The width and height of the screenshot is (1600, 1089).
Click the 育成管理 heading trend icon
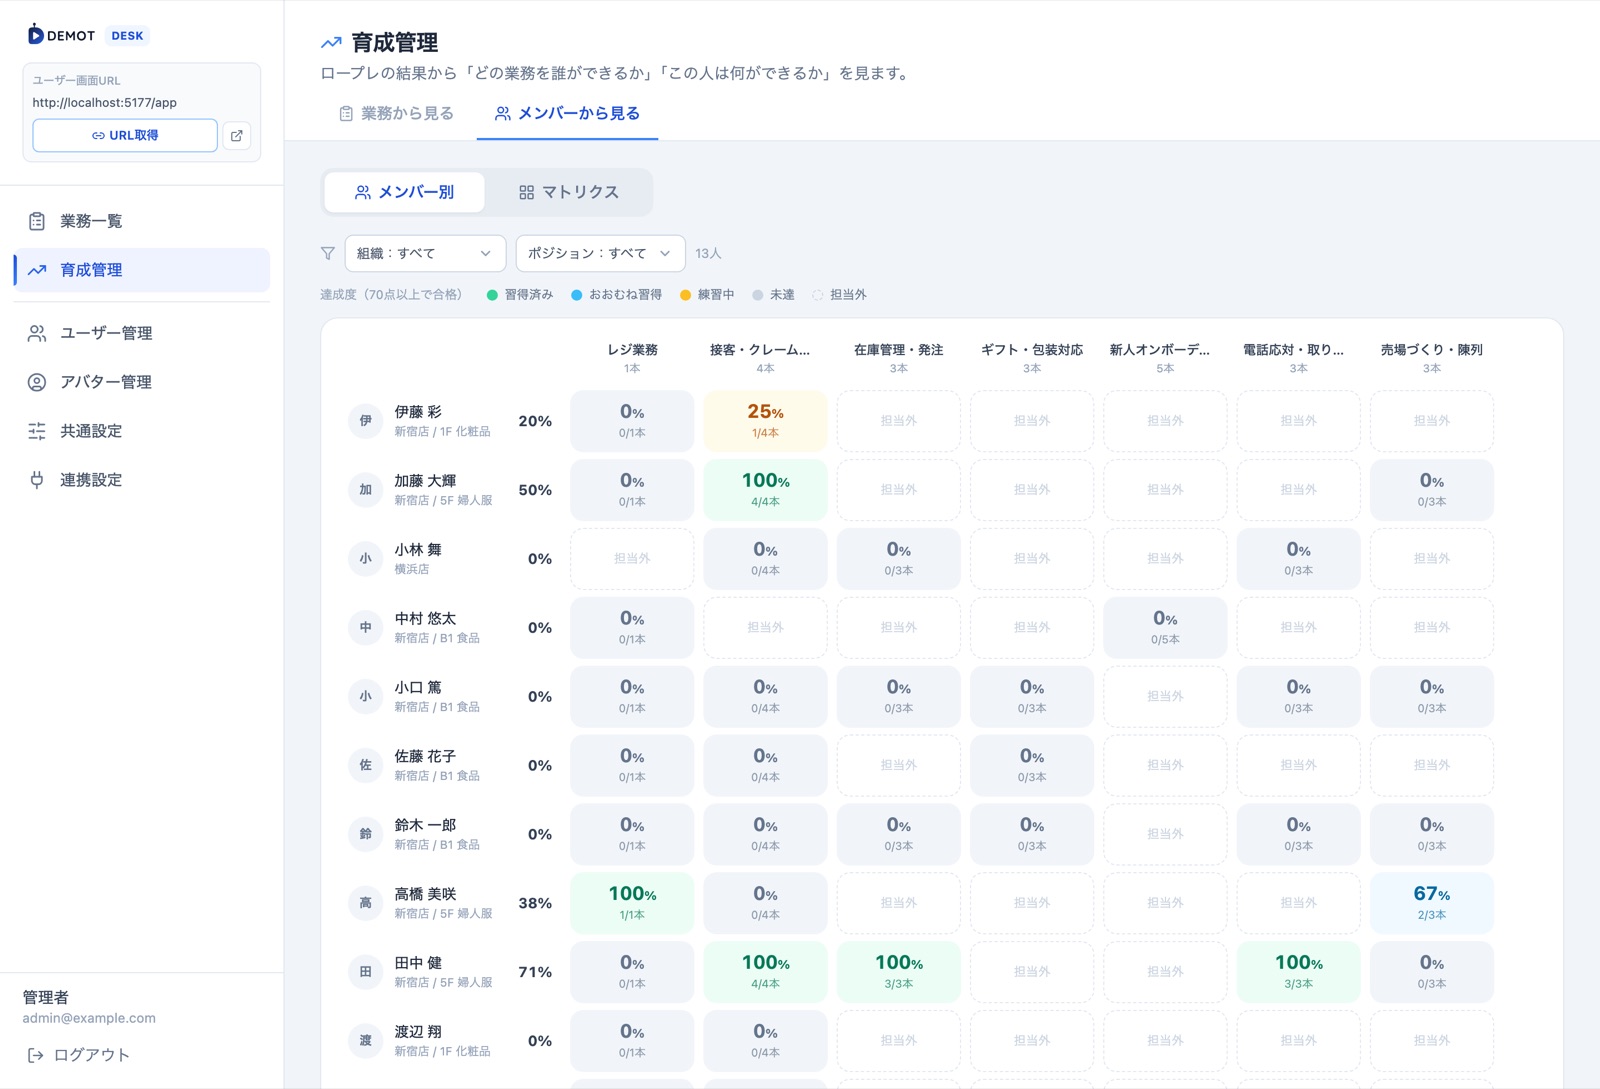click(x=331, y=43)
